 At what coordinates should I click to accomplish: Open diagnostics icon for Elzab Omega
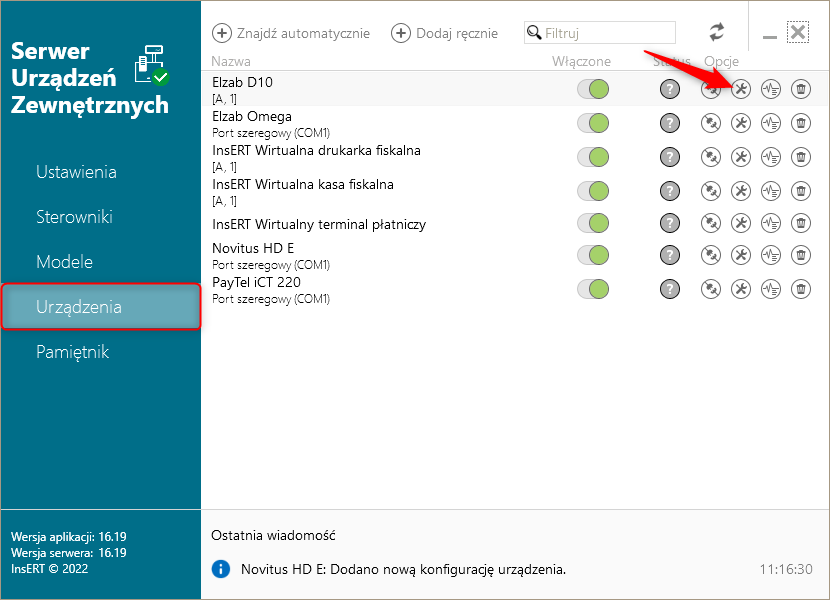[x=771, y=123]
